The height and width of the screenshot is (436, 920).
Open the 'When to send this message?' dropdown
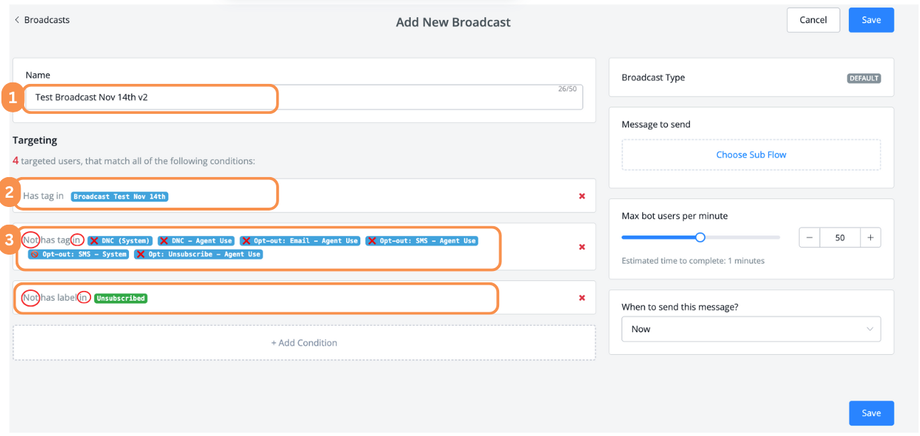751,329
